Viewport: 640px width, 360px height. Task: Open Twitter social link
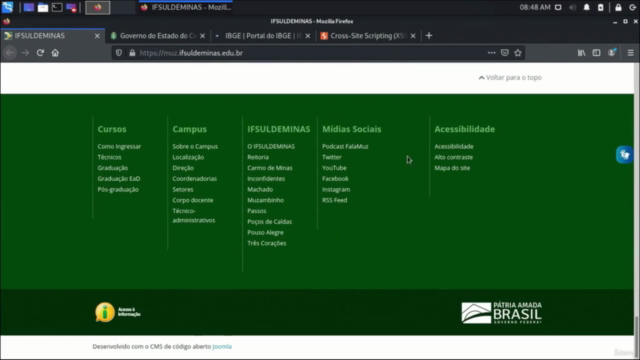coord(332,157)
